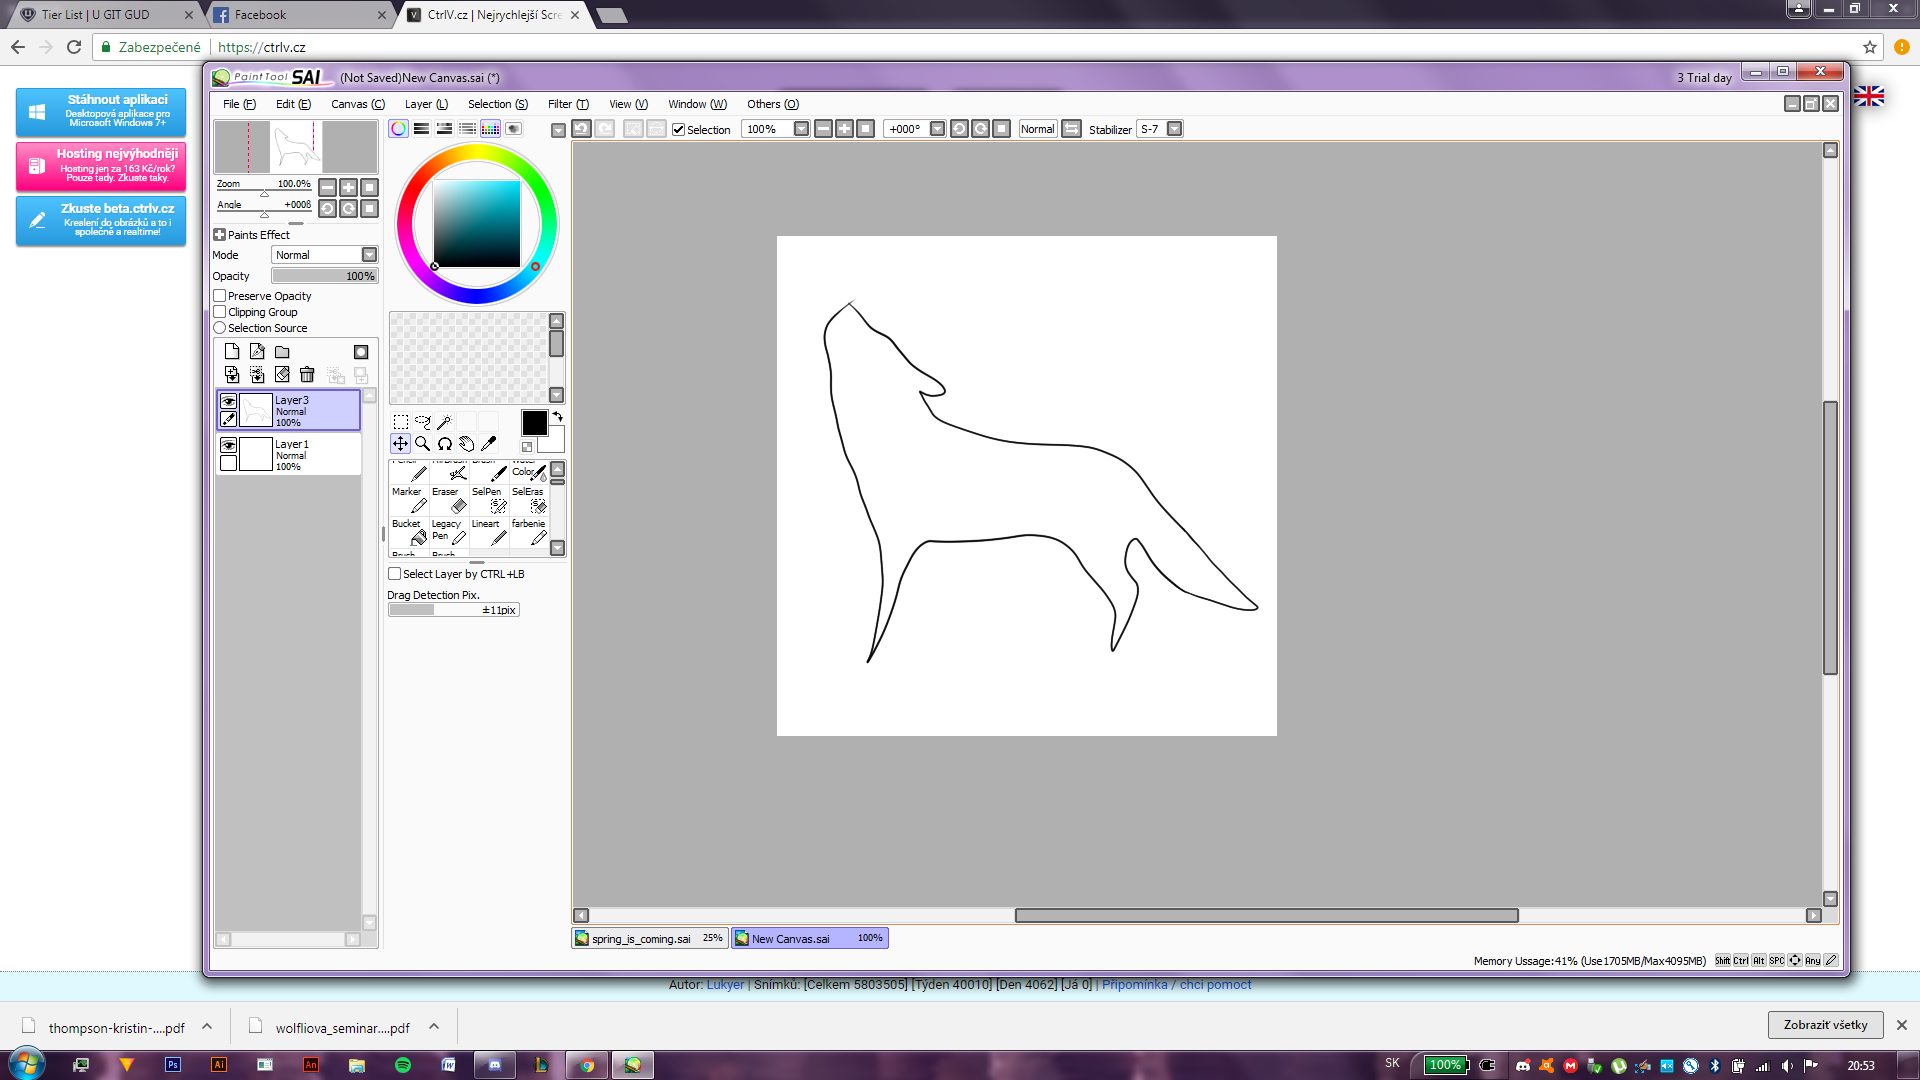Check Select Layer by CTRL+LB

click(x=394, y=574)
